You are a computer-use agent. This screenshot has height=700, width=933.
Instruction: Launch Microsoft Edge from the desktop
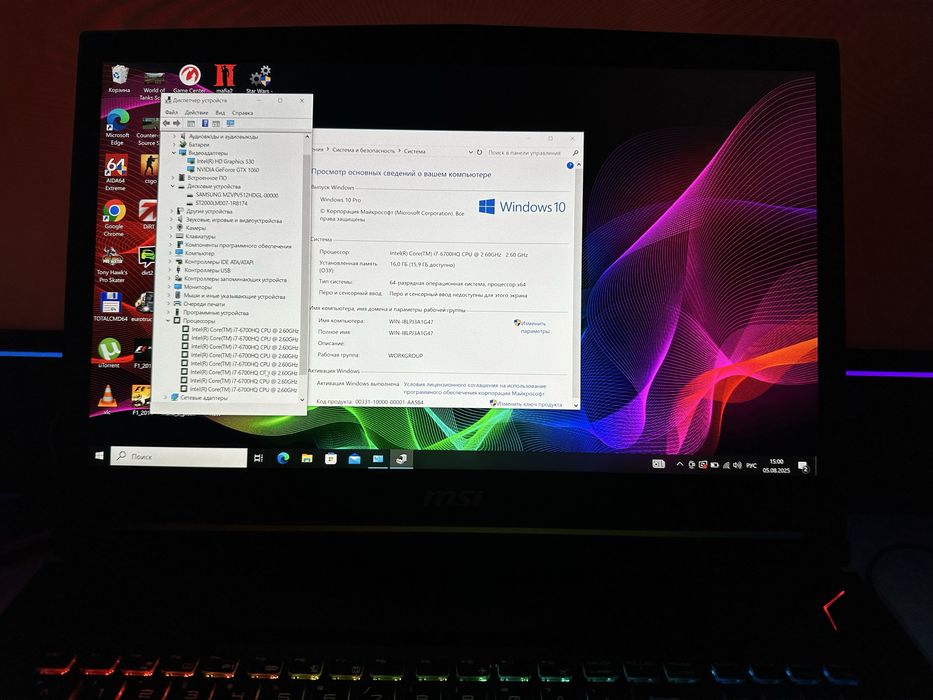pyautogui.click(x=117, y=127)
